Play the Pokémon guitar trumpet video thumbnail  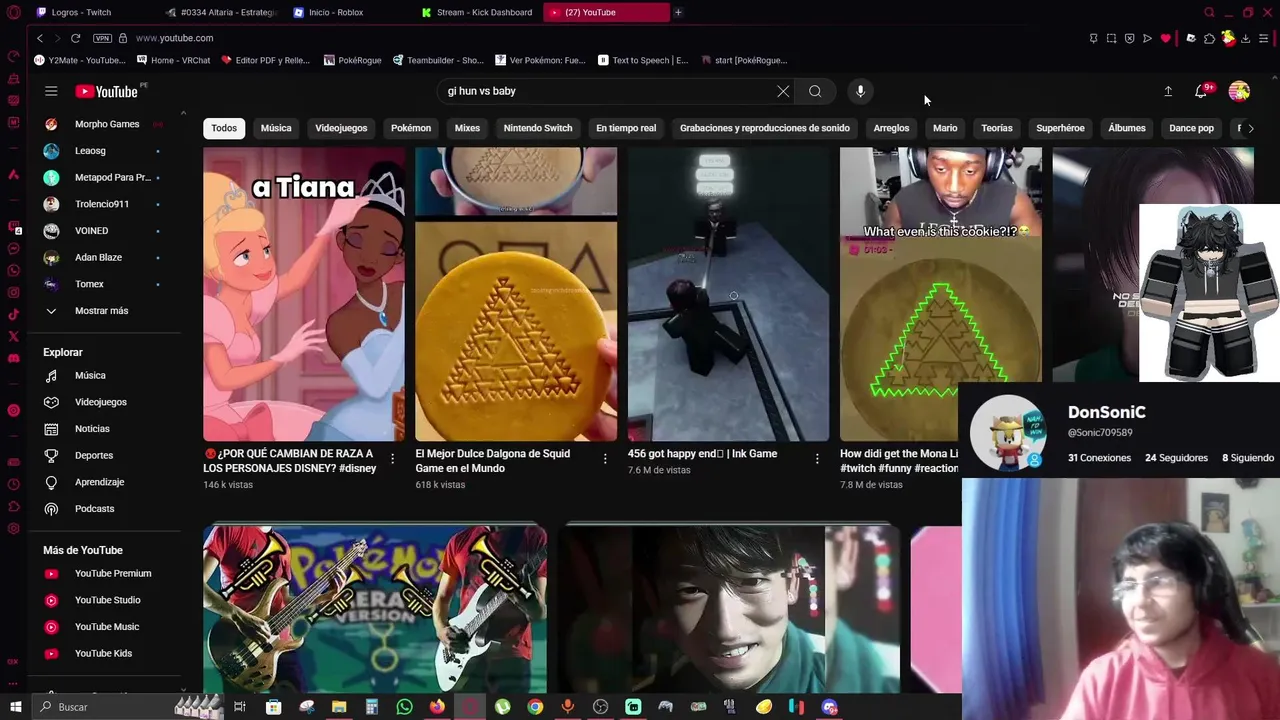click(375, 609)
